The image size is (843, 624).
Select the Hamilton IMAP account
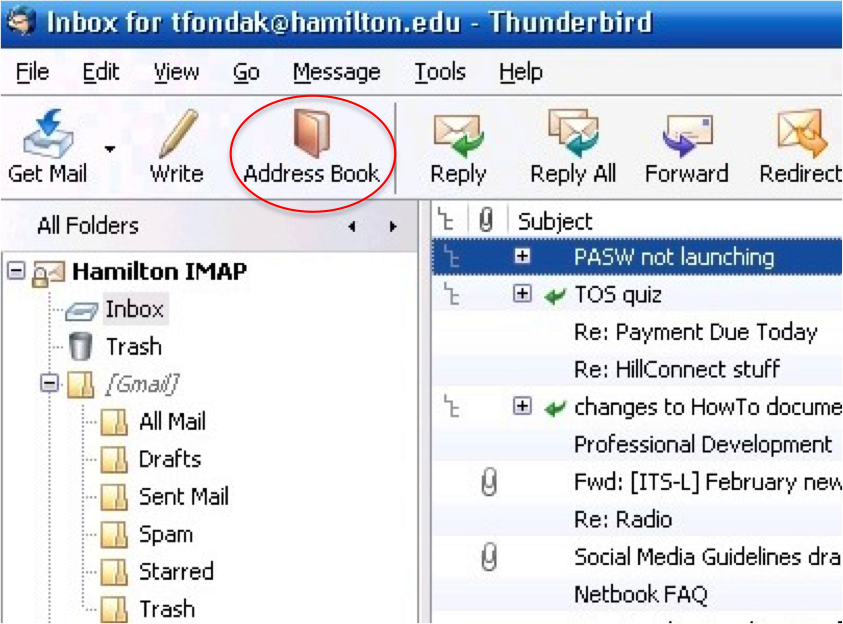point(160,271)
